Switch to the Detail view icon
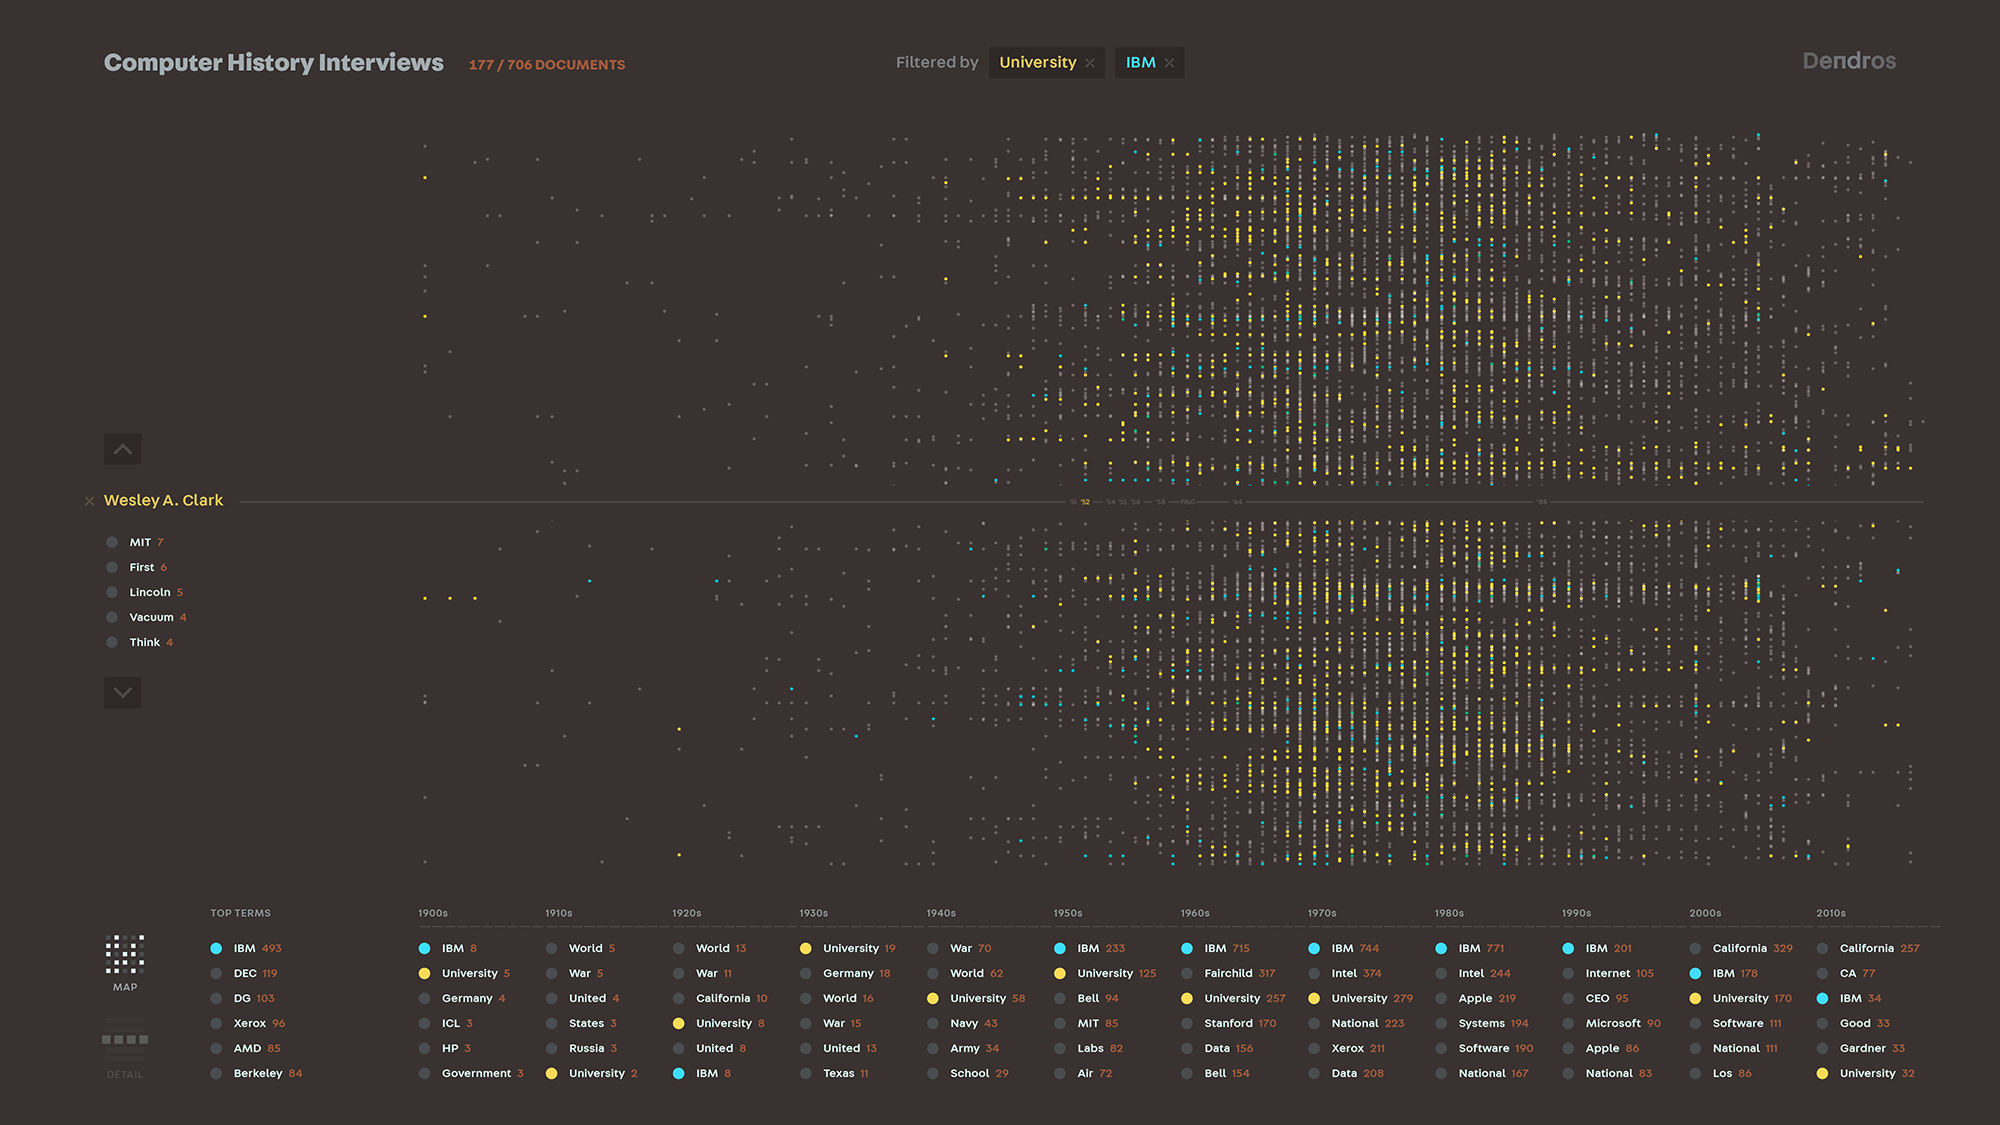Screen dimensions: 2000x1125 [125, 1040]
